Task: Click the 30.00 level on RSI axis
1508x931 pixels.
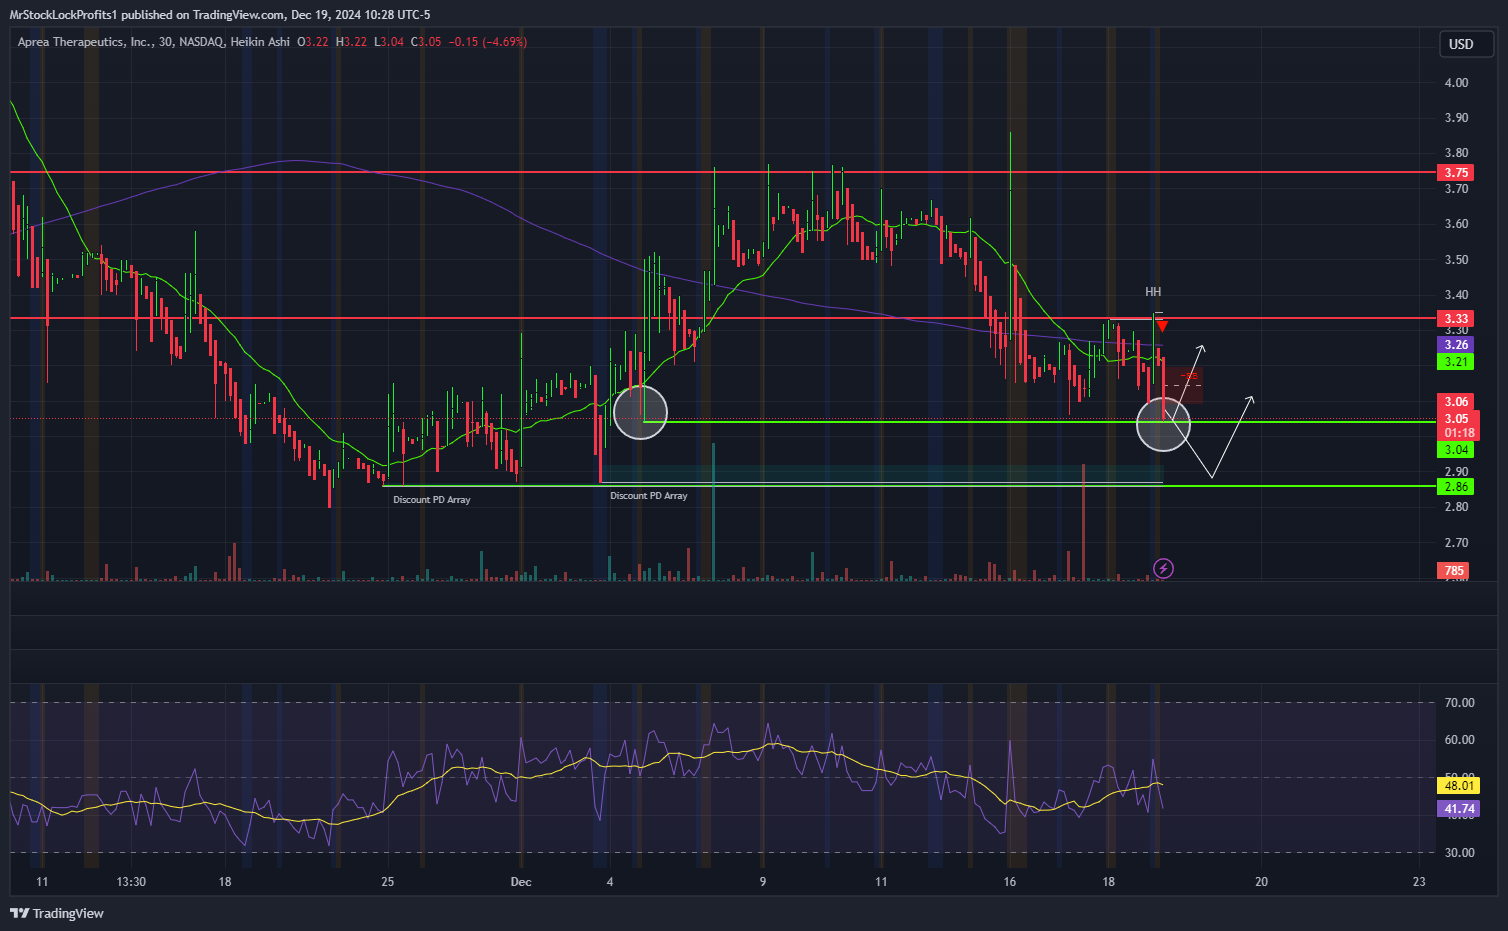Action: click(x=1460, y=853)
